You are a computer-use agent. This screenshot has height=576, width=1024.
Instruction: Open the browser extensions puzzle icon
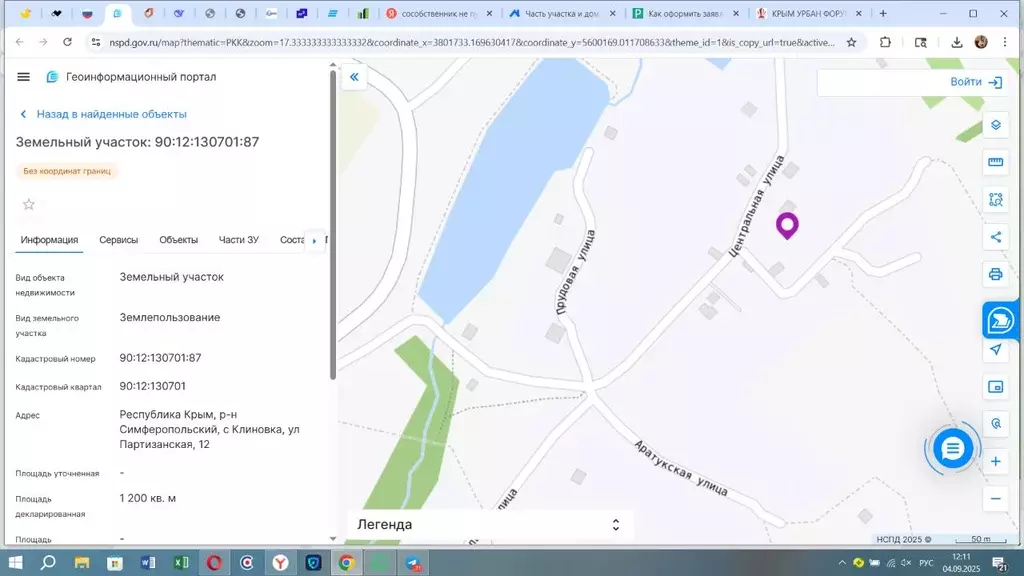tap(885, 42)
